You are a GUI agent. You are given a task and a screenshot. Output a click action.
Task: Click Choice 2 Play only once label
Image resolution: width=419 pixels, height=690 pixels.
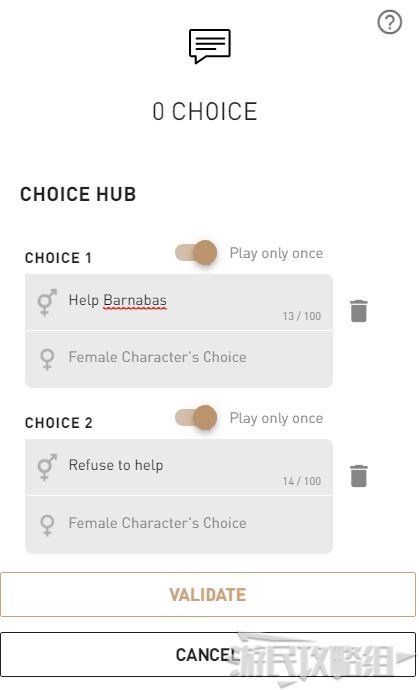point(276,418)
